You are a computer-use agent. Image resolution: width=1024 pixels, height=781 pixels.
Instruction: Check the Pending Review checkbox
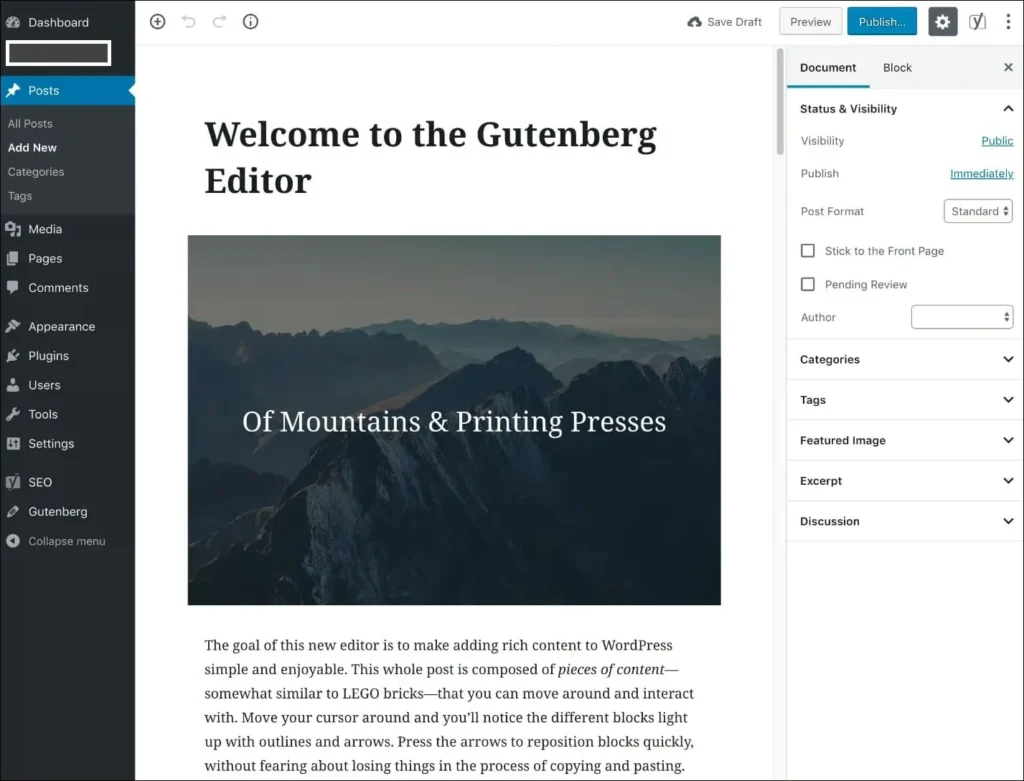point(808,284)
